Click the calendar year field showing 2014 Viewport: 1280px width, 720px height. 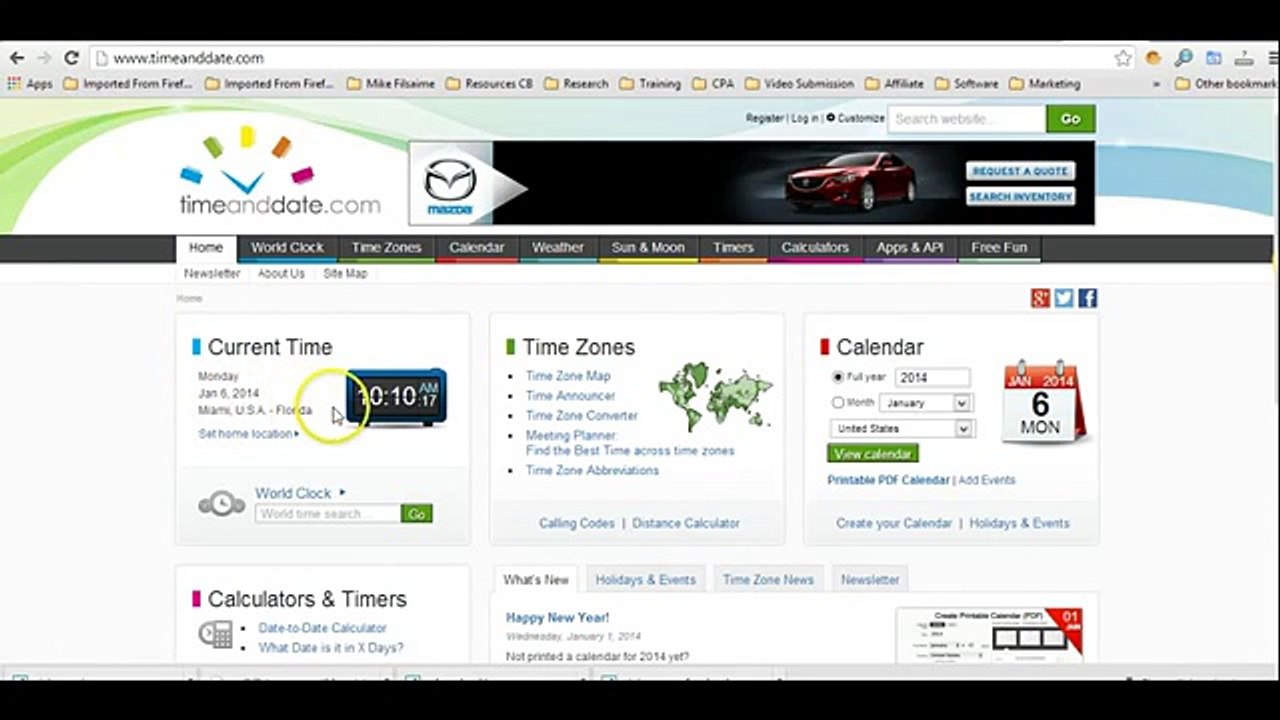[932, 378]
